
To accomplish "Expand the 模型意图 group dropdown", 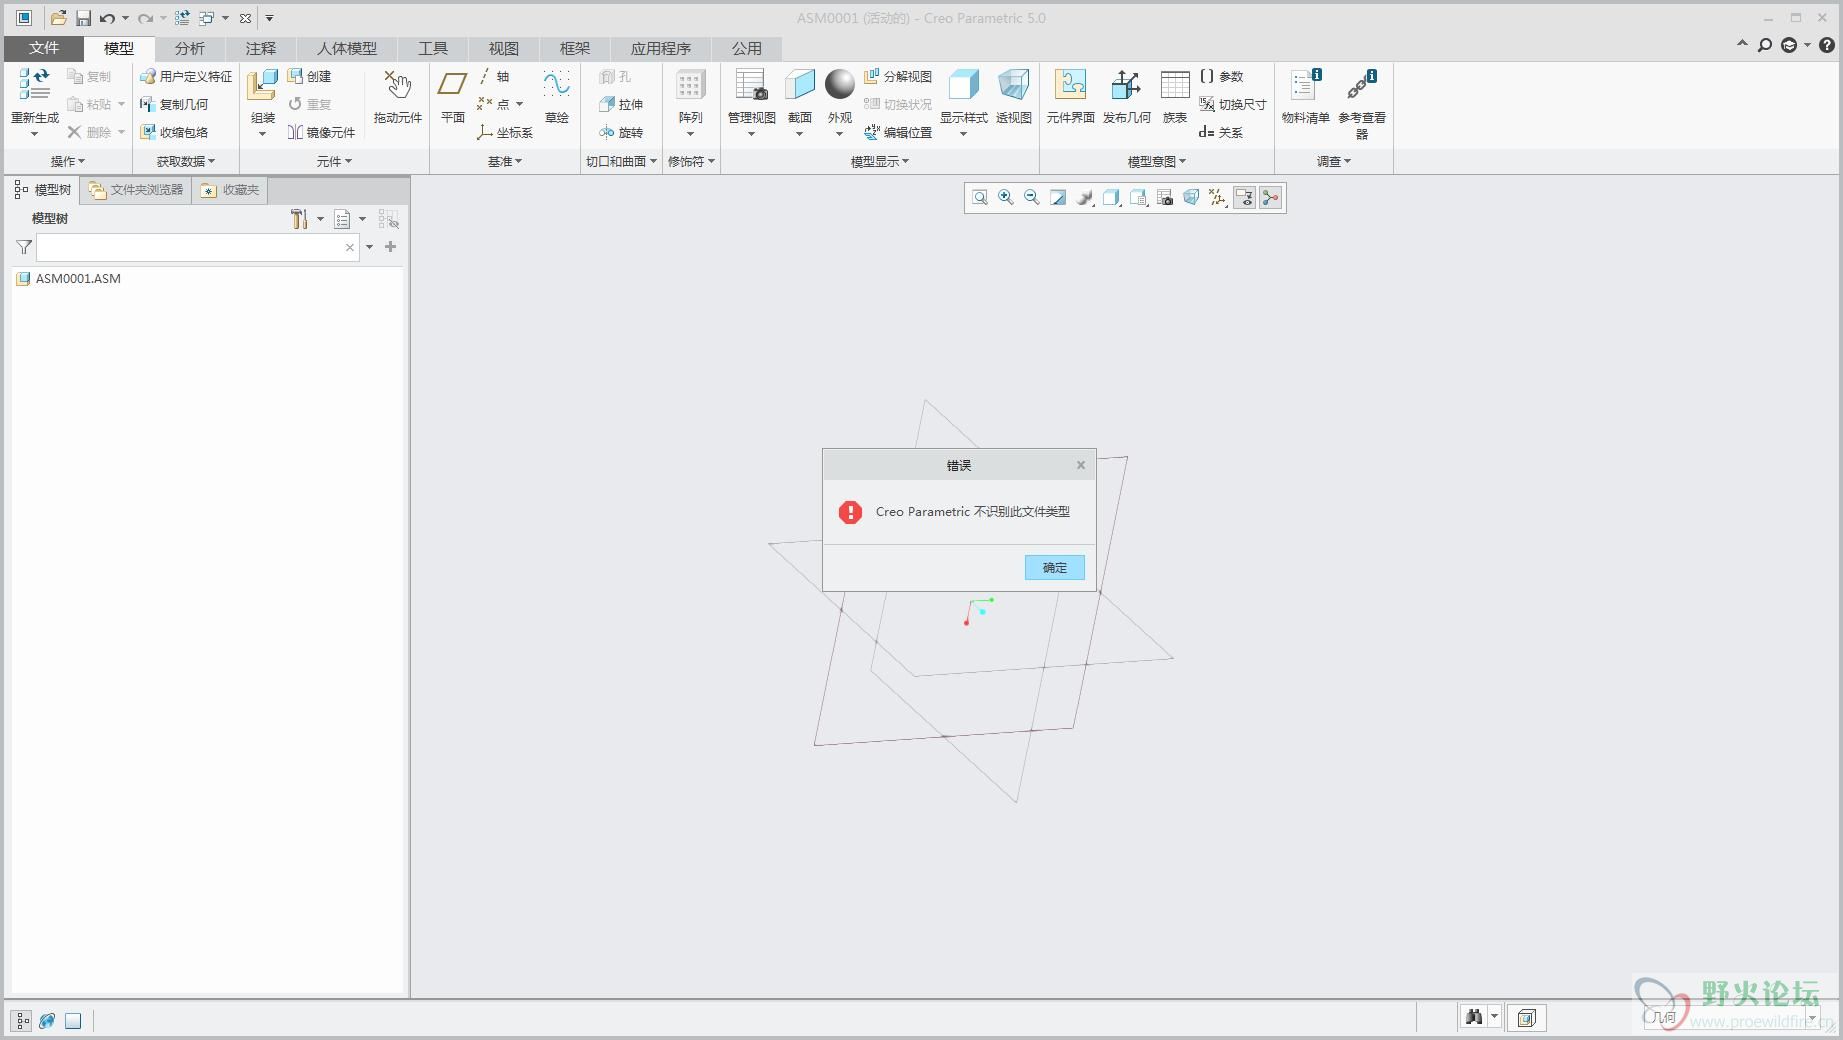I will 1157,161.
